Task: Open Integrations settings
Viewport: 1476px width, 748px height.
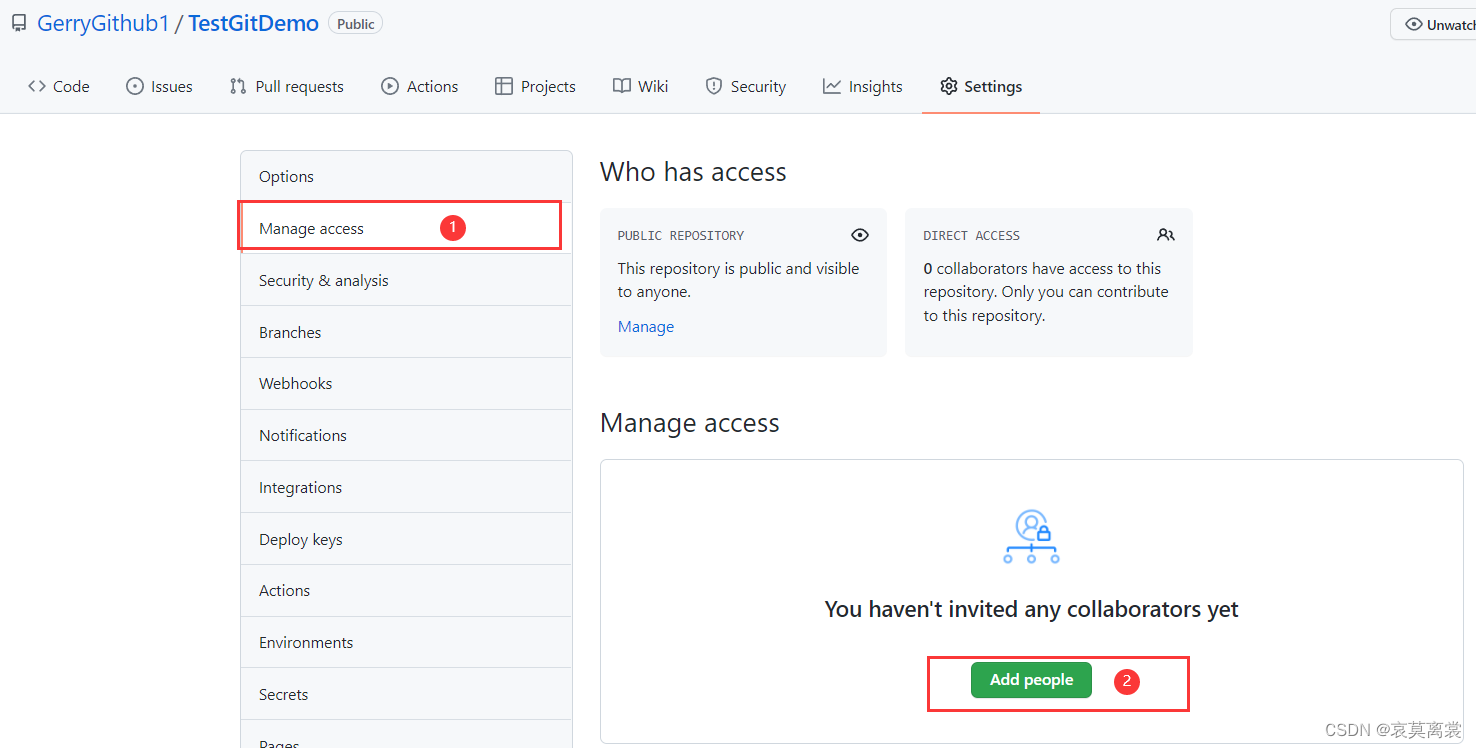Action: tap(406, 487)
